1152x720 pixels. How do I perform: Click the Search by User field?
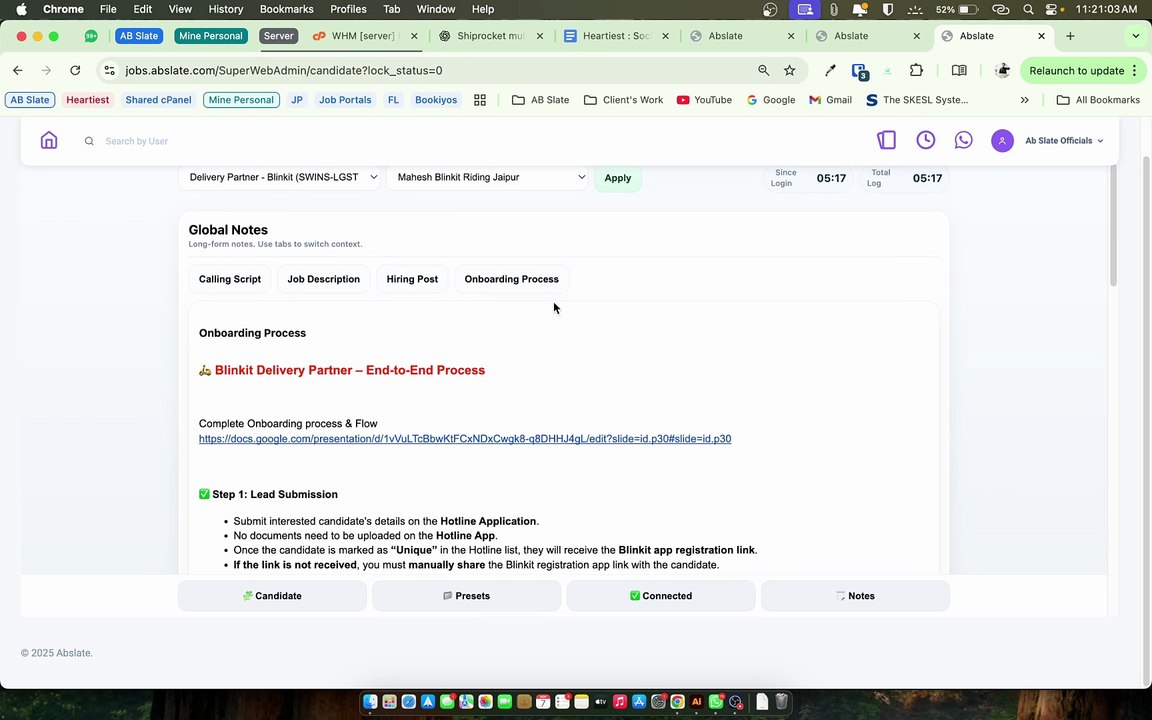[x=137, y=141]
